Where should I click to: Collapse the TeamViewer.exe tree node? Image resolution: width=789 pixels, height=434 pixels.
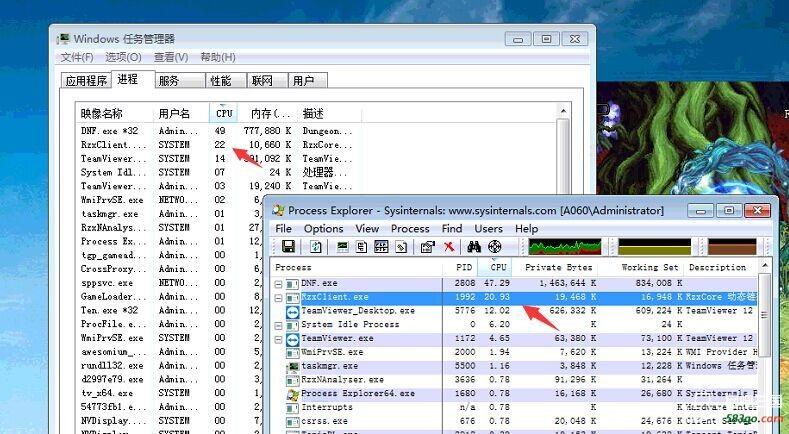point(278,339)
